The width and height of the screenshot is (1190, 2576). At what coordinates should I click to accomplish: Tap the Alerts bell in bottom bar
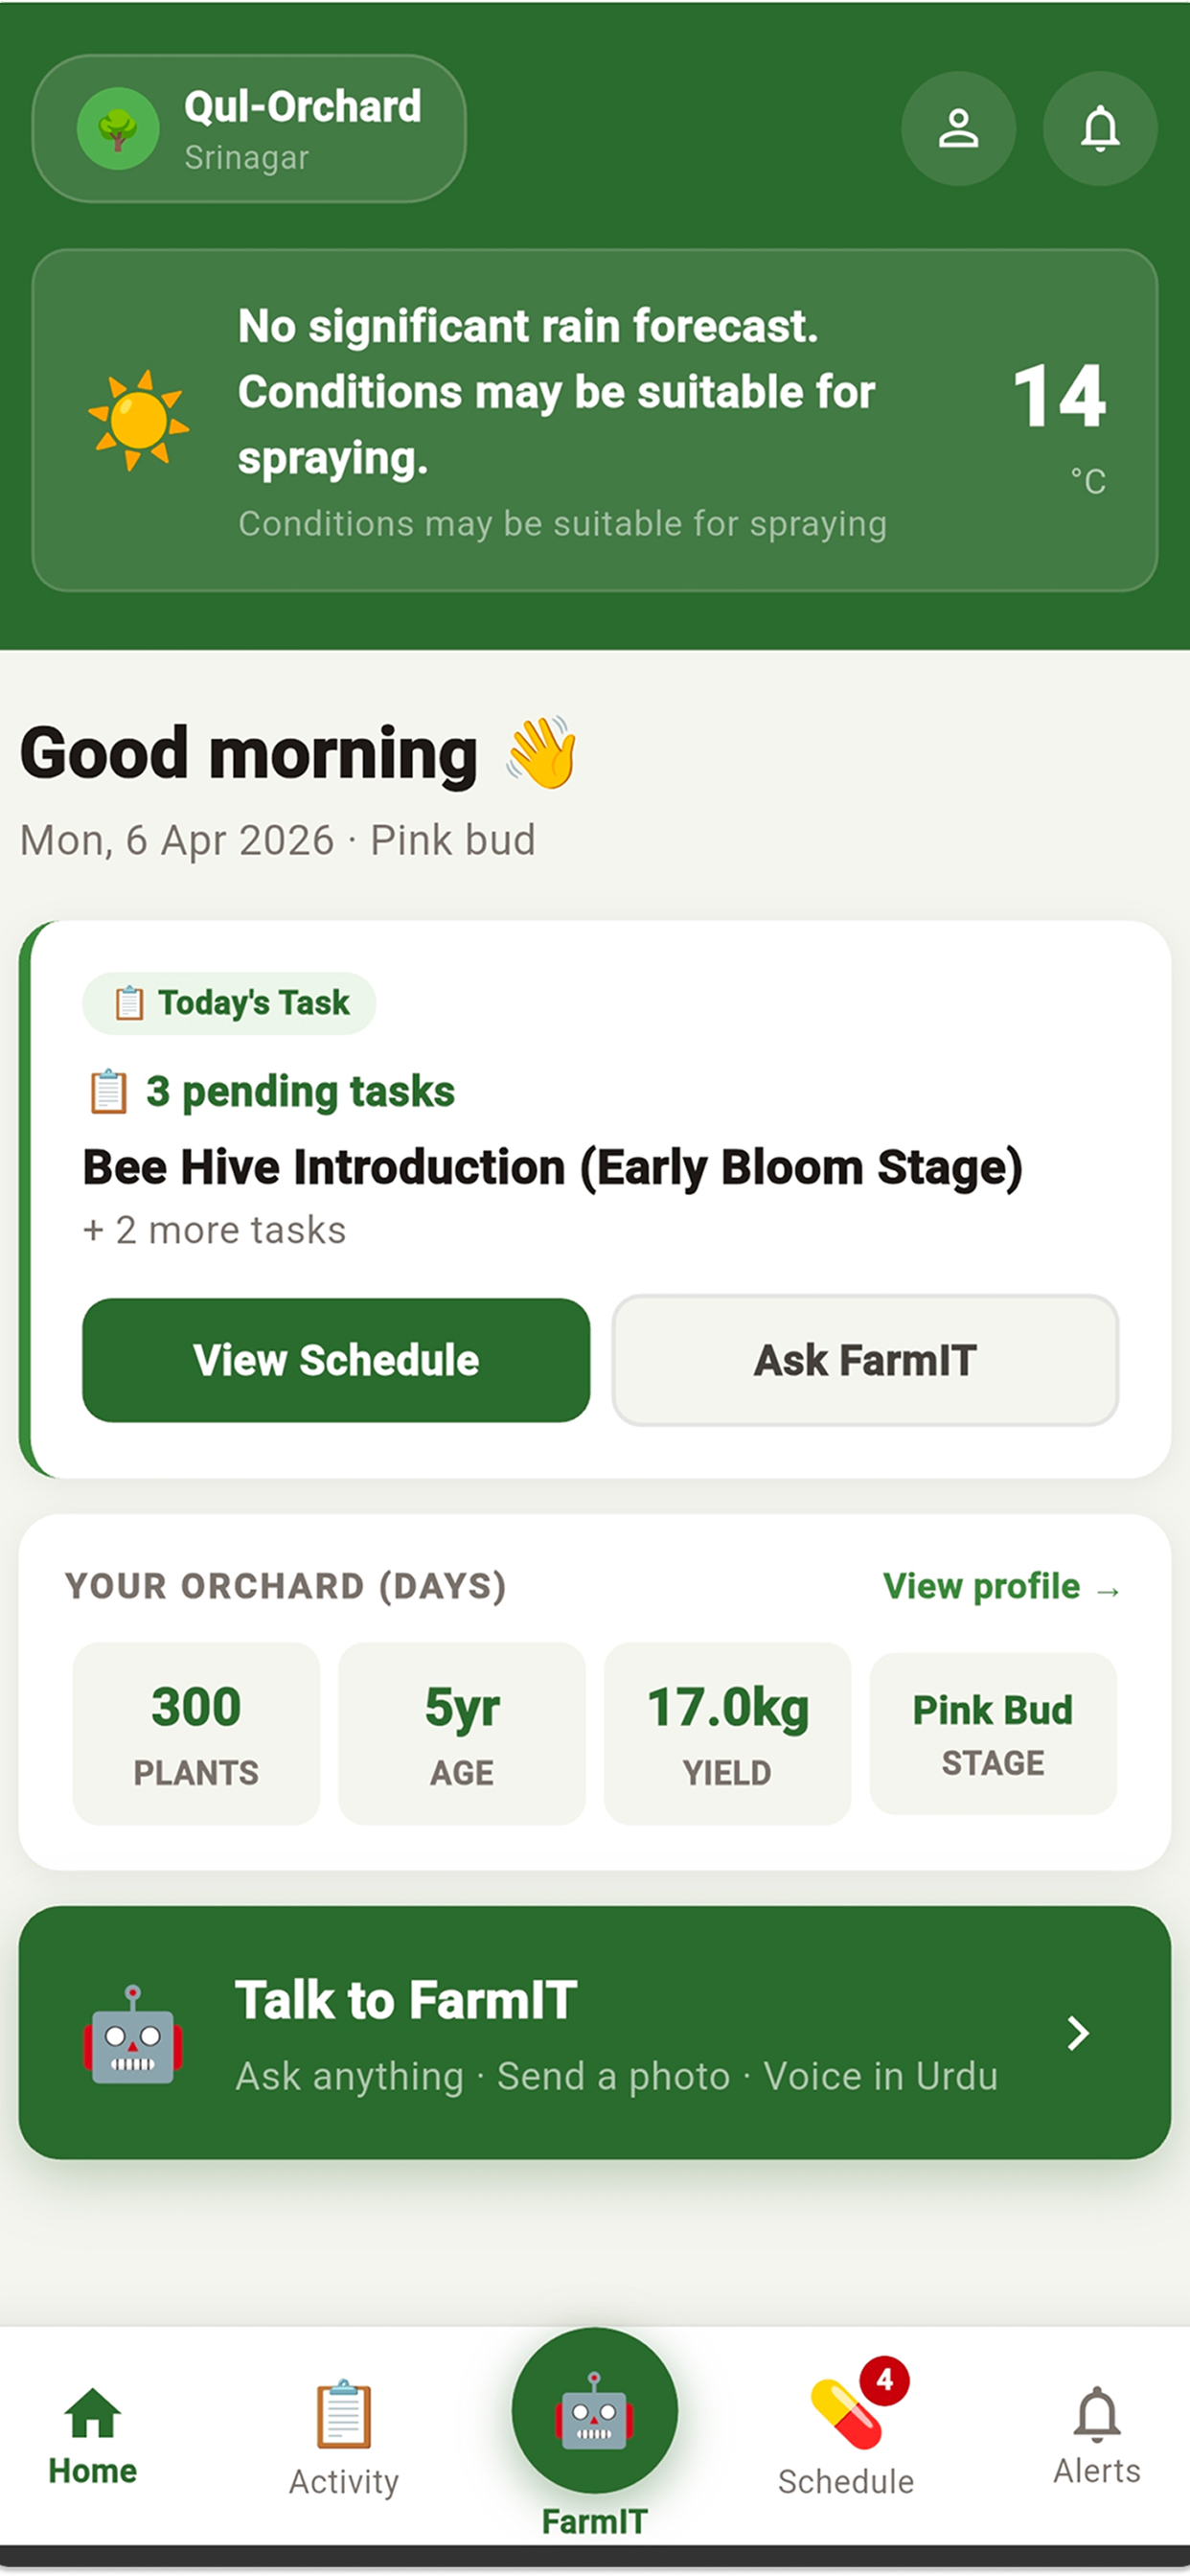pos(1097,2436)
